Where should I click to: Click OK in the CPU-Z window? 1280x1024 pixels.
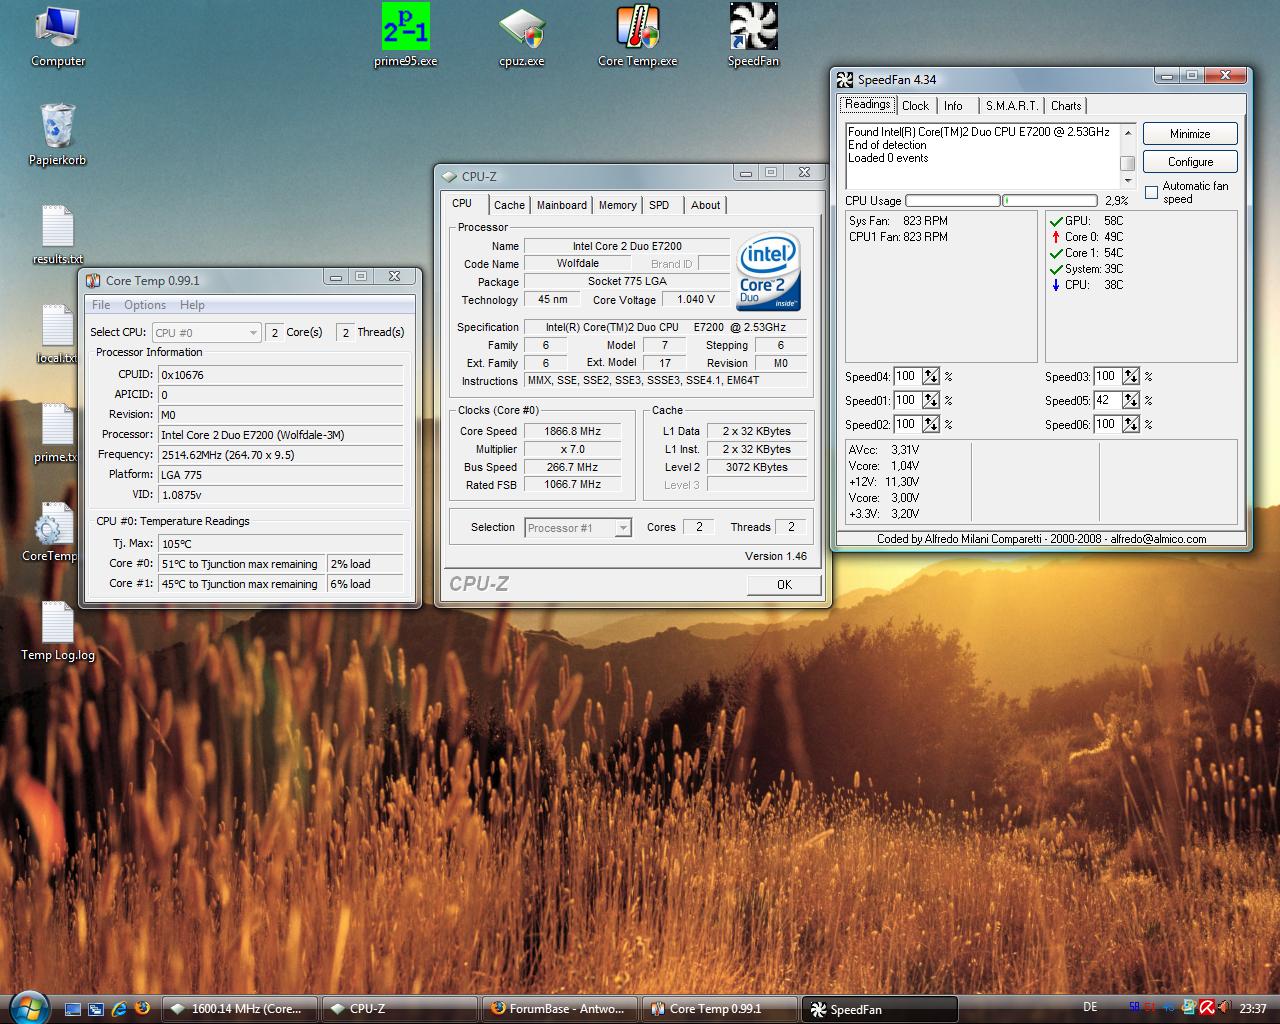pyautogui.click(x=784, y=585)
